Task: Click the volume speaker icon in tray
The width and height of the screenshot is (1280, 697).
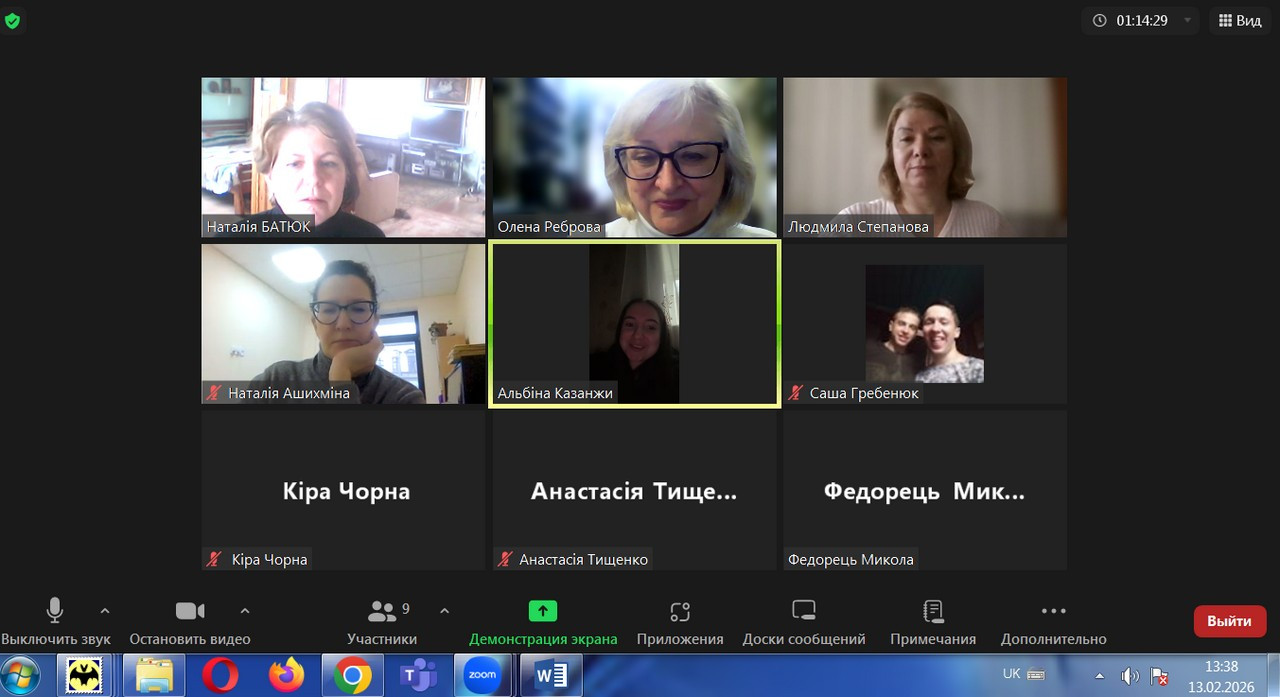Action: point(1130,676)
